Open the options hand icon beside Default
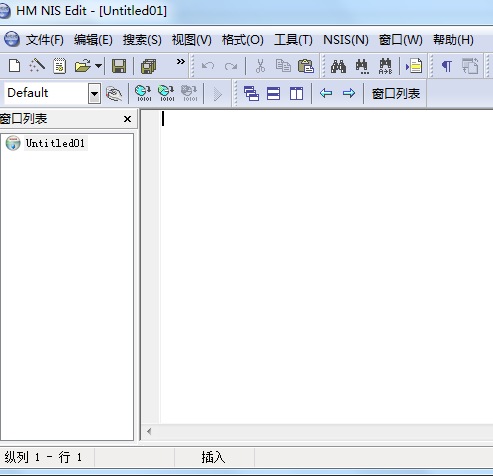The width and height of the screenshot is (493, 476). [x=114, y=93]
